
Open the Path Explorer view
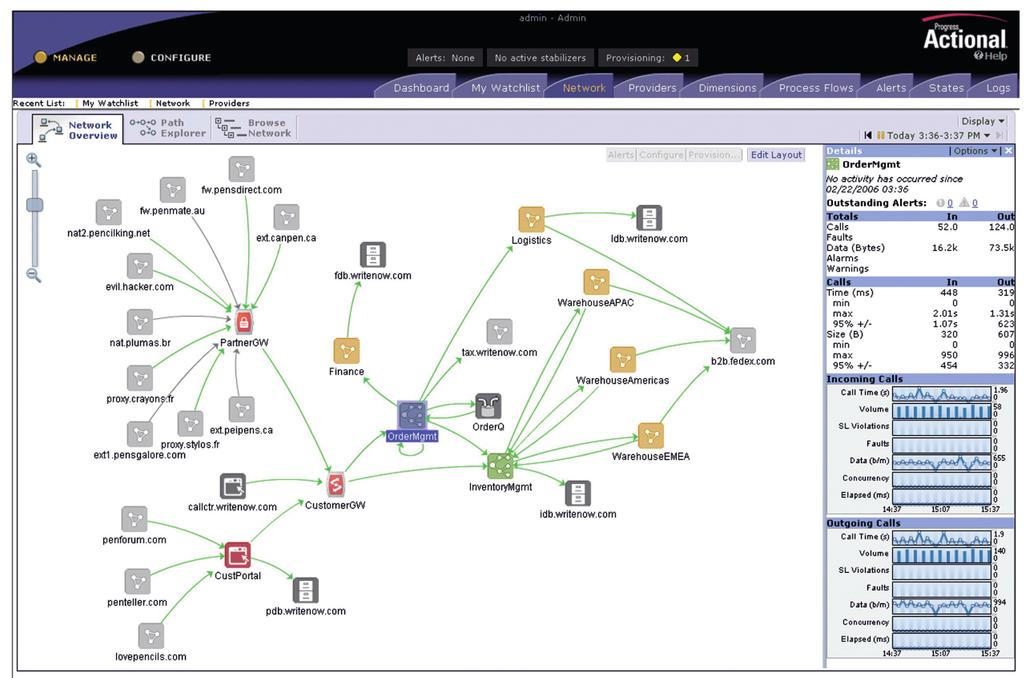(168, 127)
